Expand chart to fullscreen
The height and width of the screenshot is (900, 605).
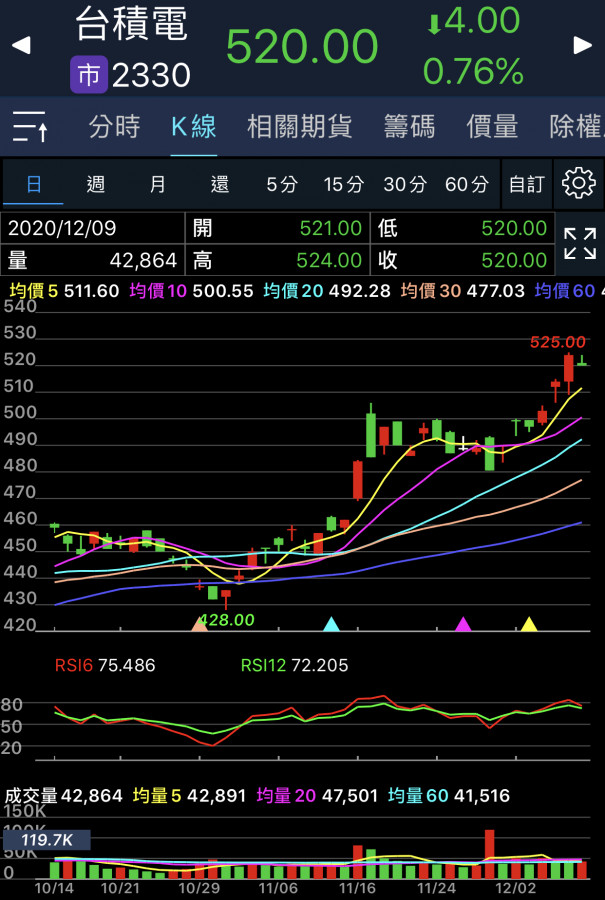point(579,243)
